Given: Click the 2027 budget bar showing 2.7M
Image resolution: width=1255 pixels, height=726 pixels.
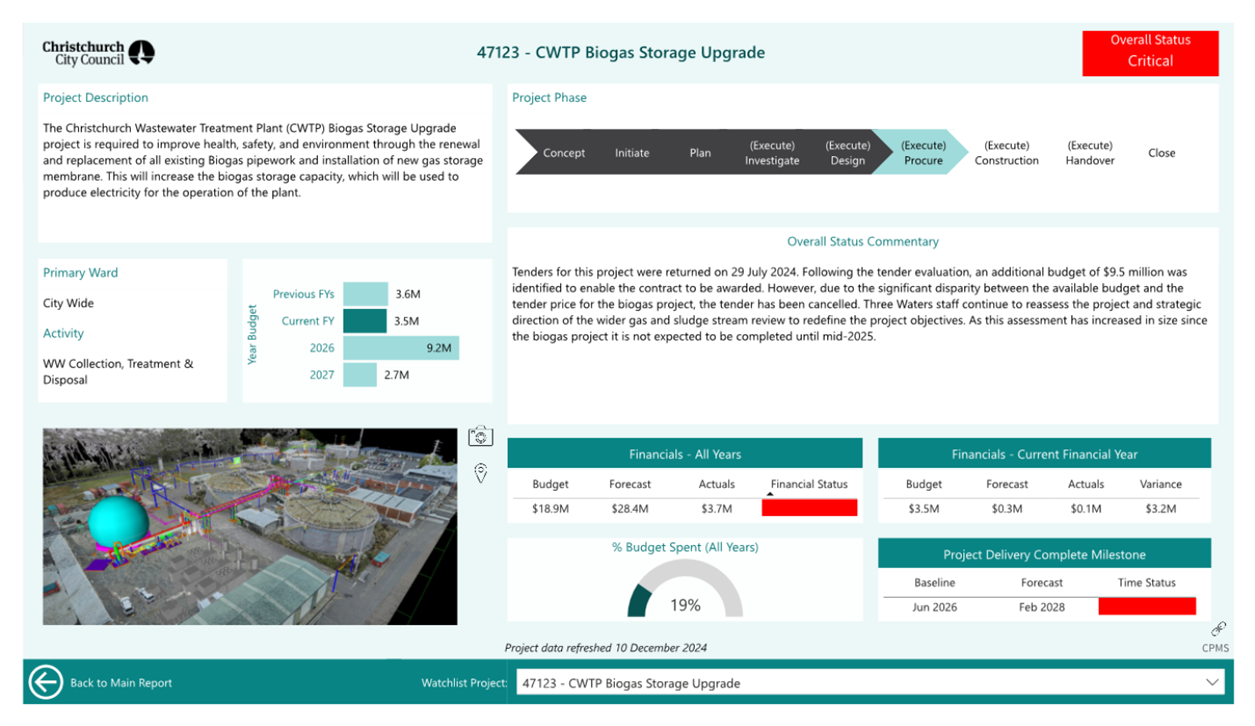Looking at the screenshot, I should 360,375.
